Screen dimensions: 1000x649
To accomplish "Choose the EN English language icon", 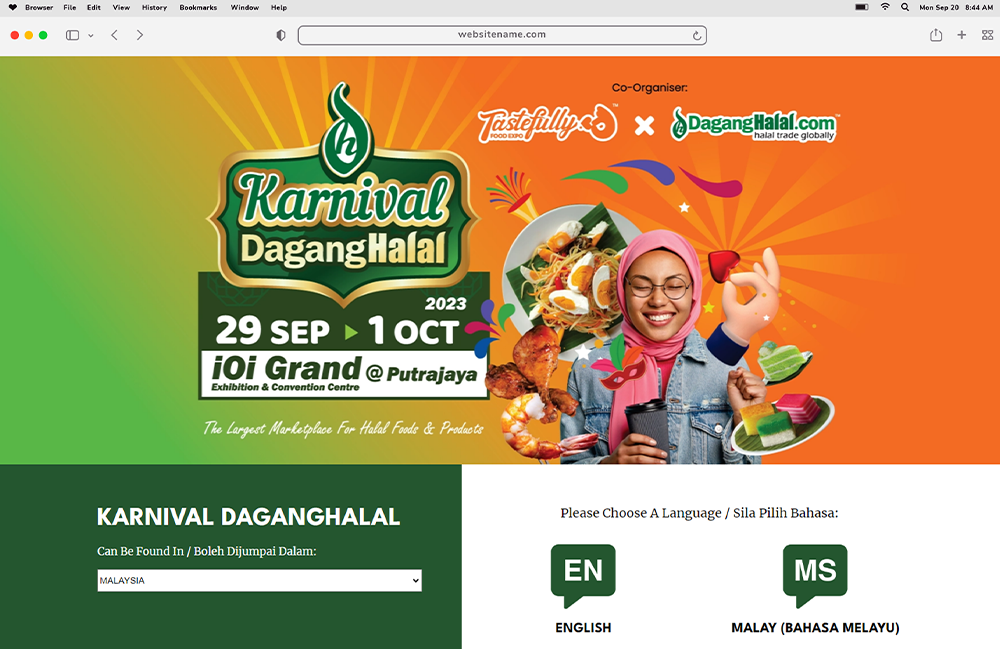I will [583, 576].
